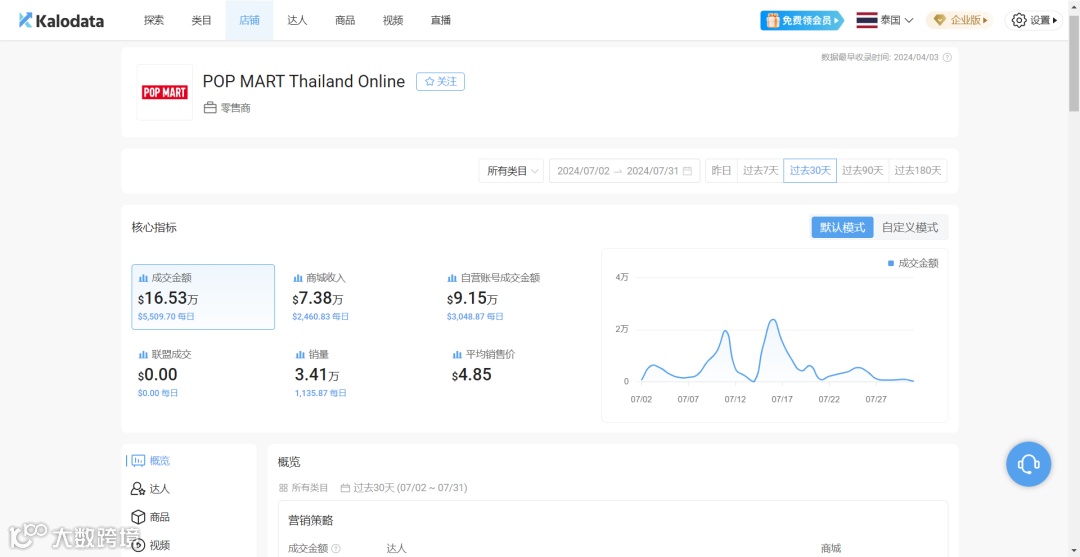Select the 过去180天 time range

918,171
